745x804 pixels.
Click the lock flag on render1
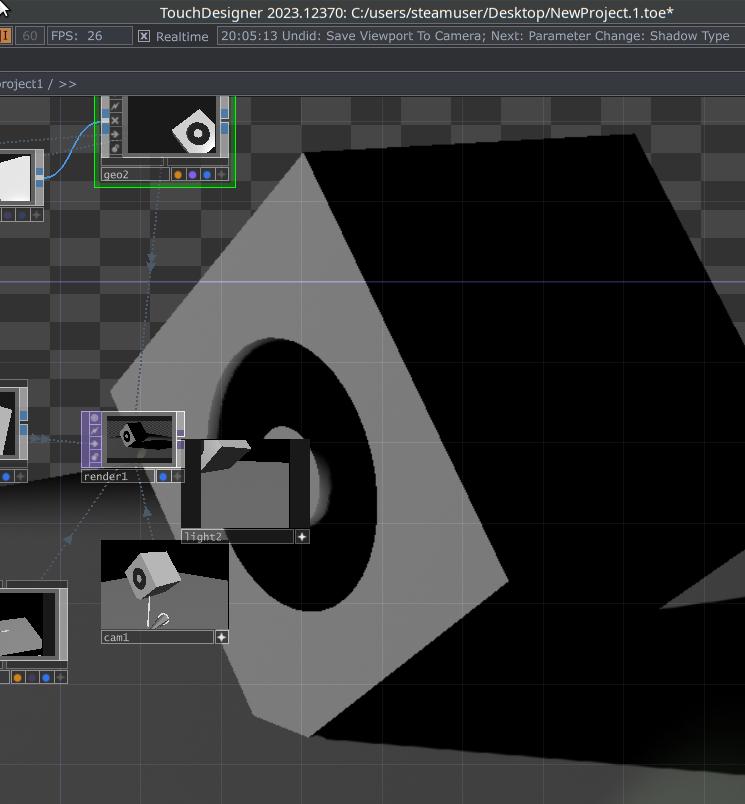click(95, 456)
